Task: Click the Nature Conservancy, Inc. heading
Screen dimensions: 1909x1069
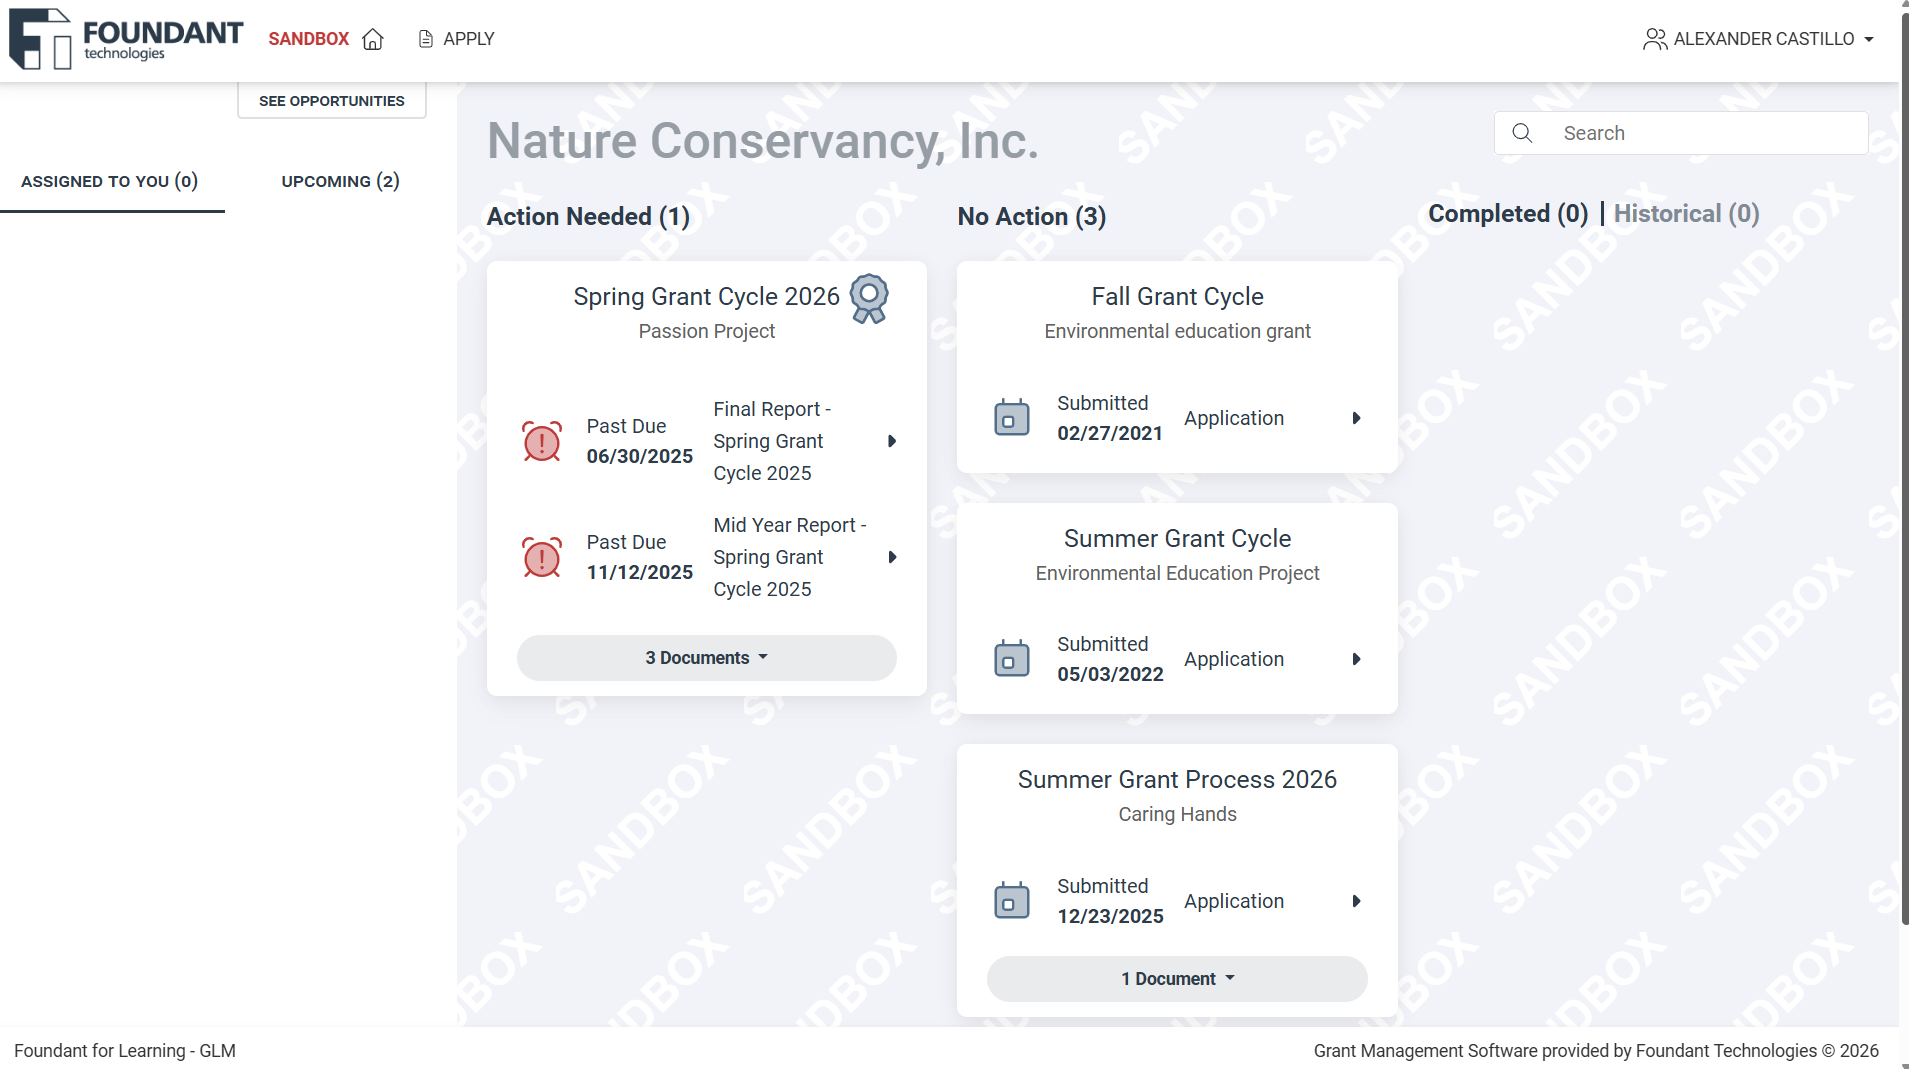Action: click(x=762, y=141)
